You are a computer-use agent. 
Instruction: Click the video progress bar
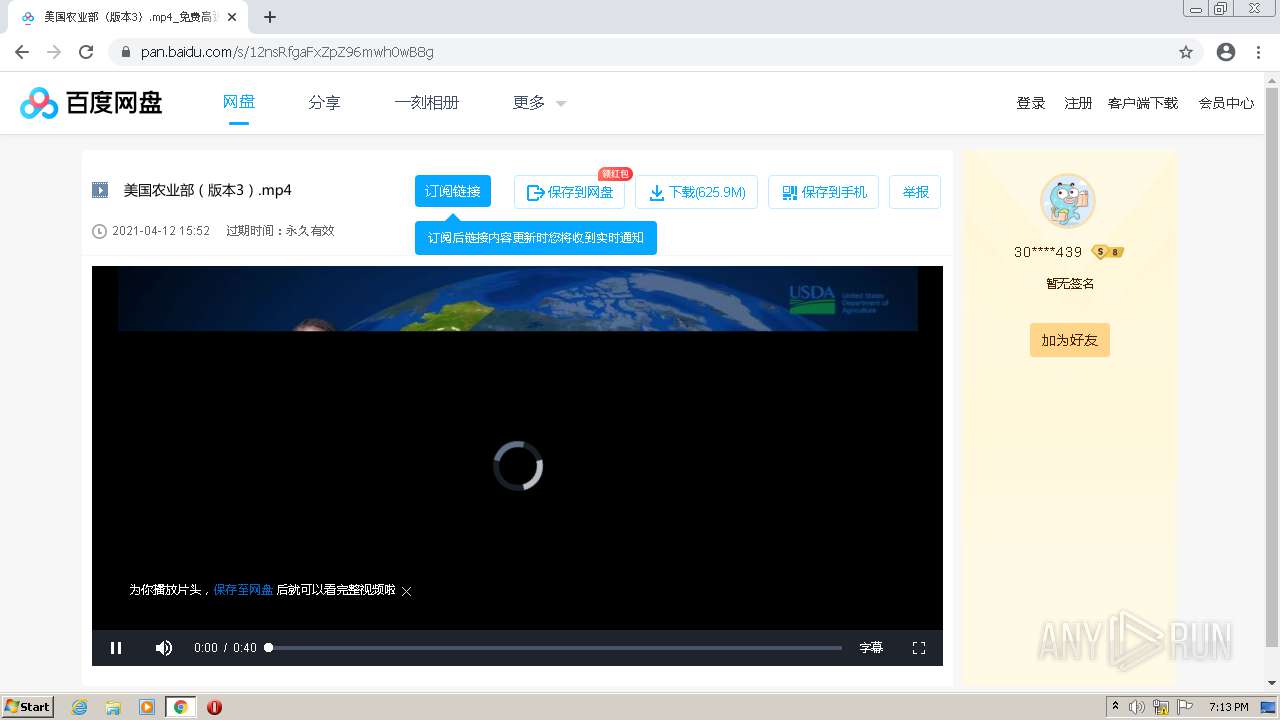(x=555, y=648)
